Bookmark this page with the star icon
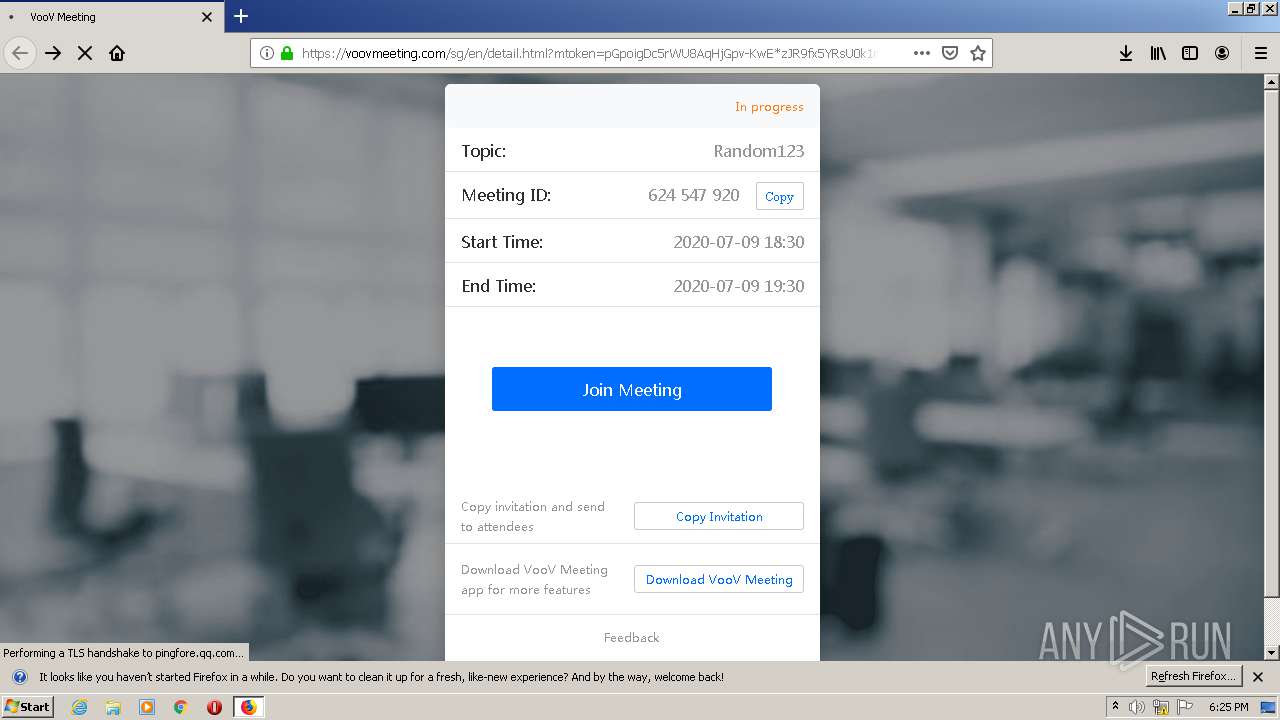The image size is (1280, 720). (978, 53)
